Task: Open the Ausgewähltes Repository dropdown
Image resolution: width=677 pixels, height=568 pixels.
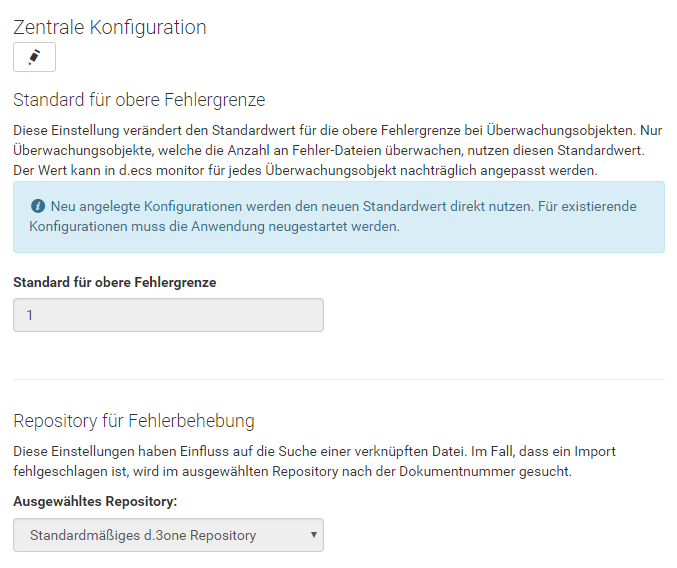Action: (168, 535)
